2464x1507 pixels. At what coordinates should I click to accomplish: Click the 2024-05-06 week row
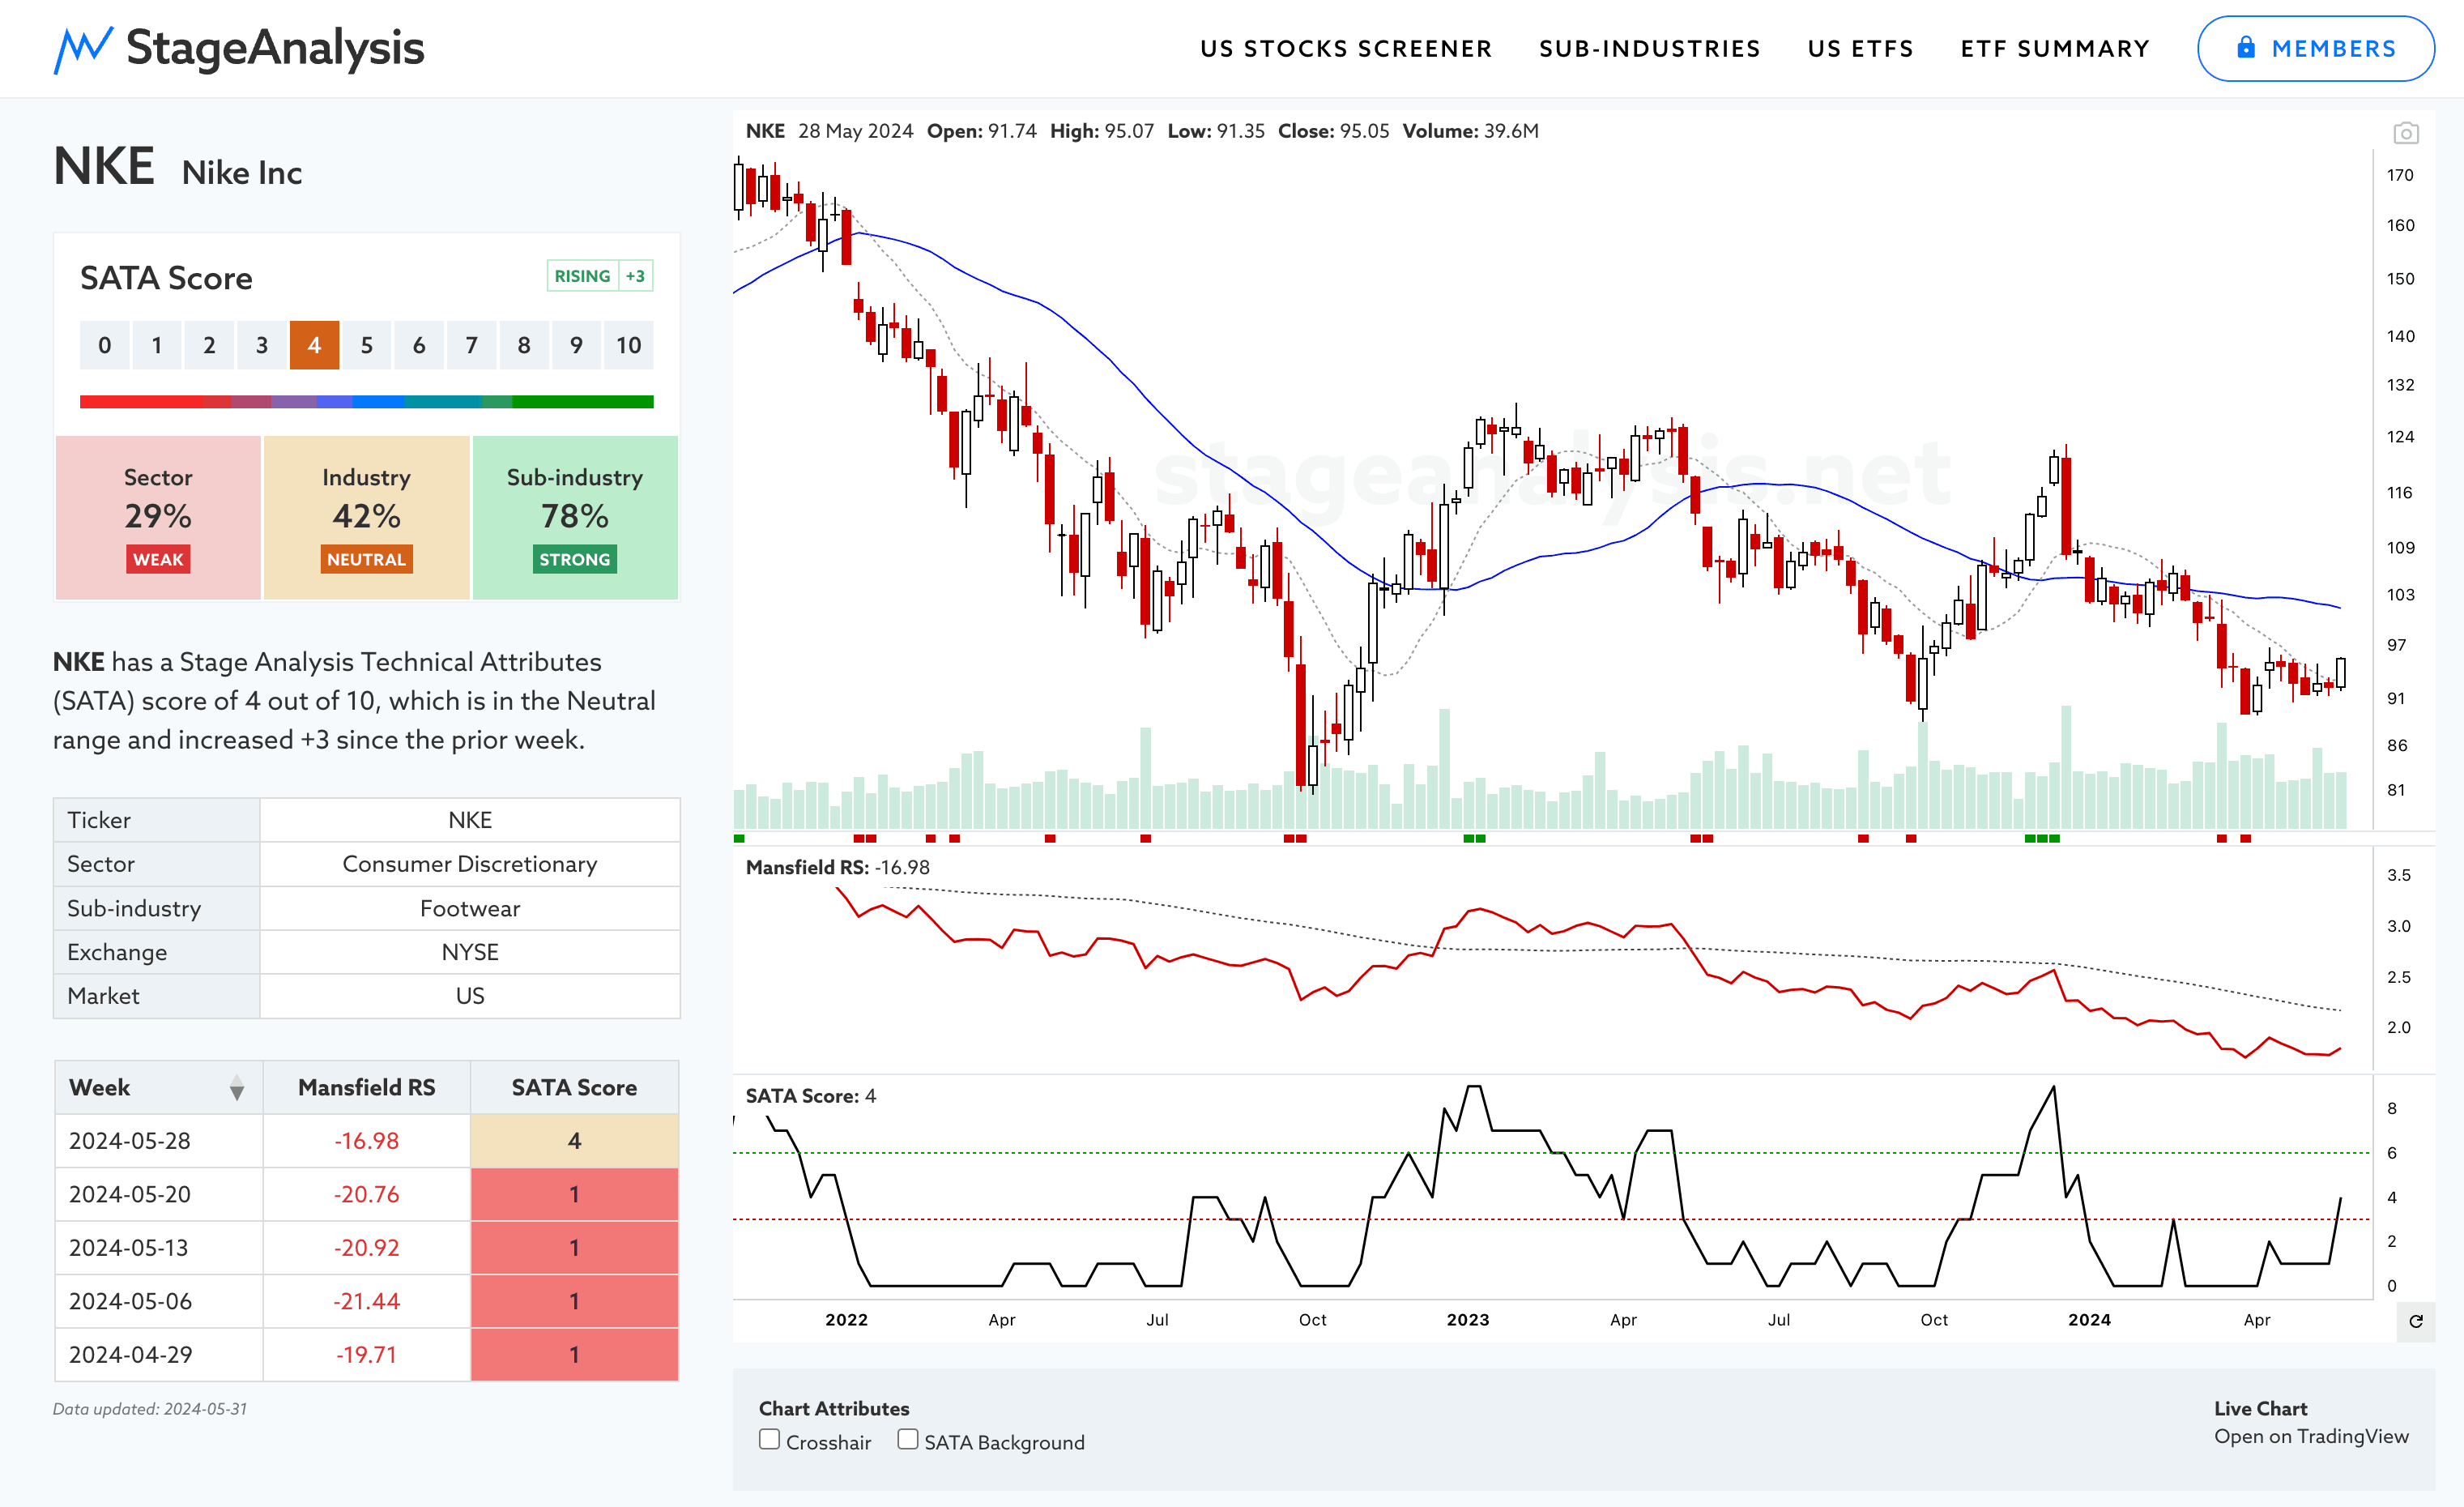tap(367, 1301)
